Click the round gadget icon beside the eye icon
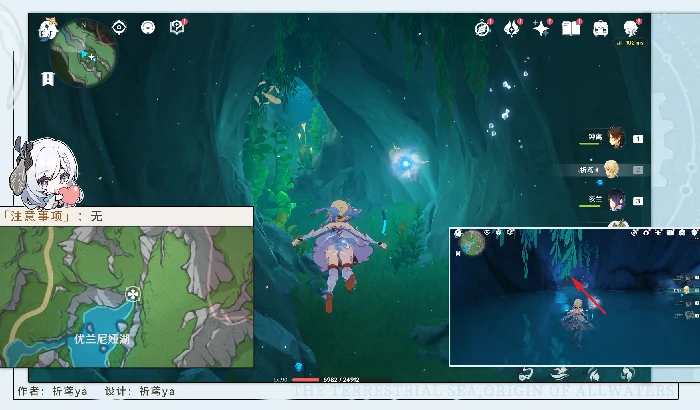 148,28
